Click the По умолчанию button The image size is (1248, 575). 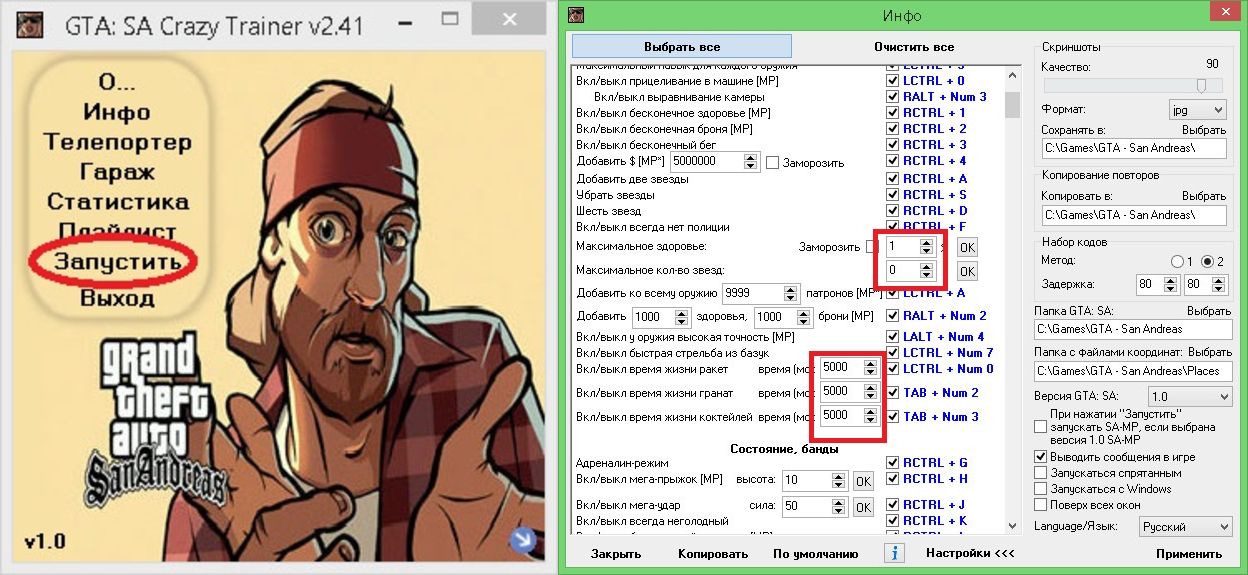click(815, 553)
